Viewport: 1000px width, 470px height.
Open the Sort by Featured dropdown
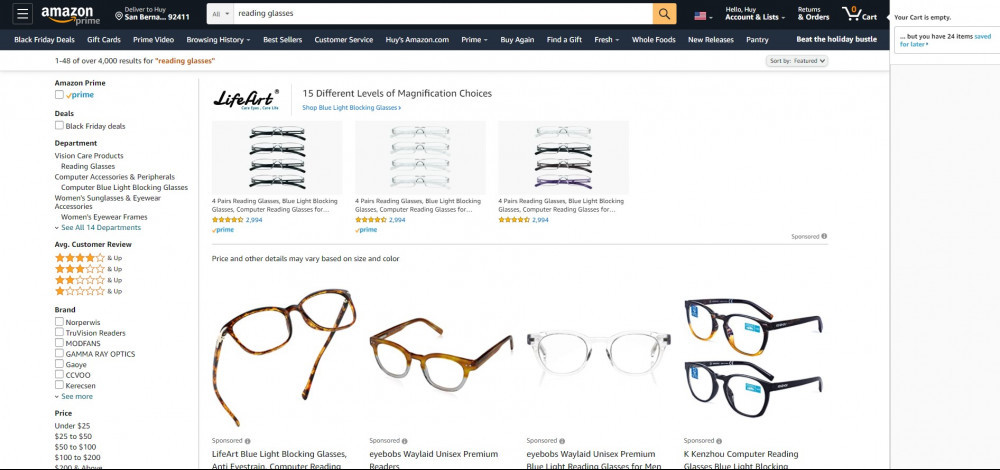coord(797,61)
